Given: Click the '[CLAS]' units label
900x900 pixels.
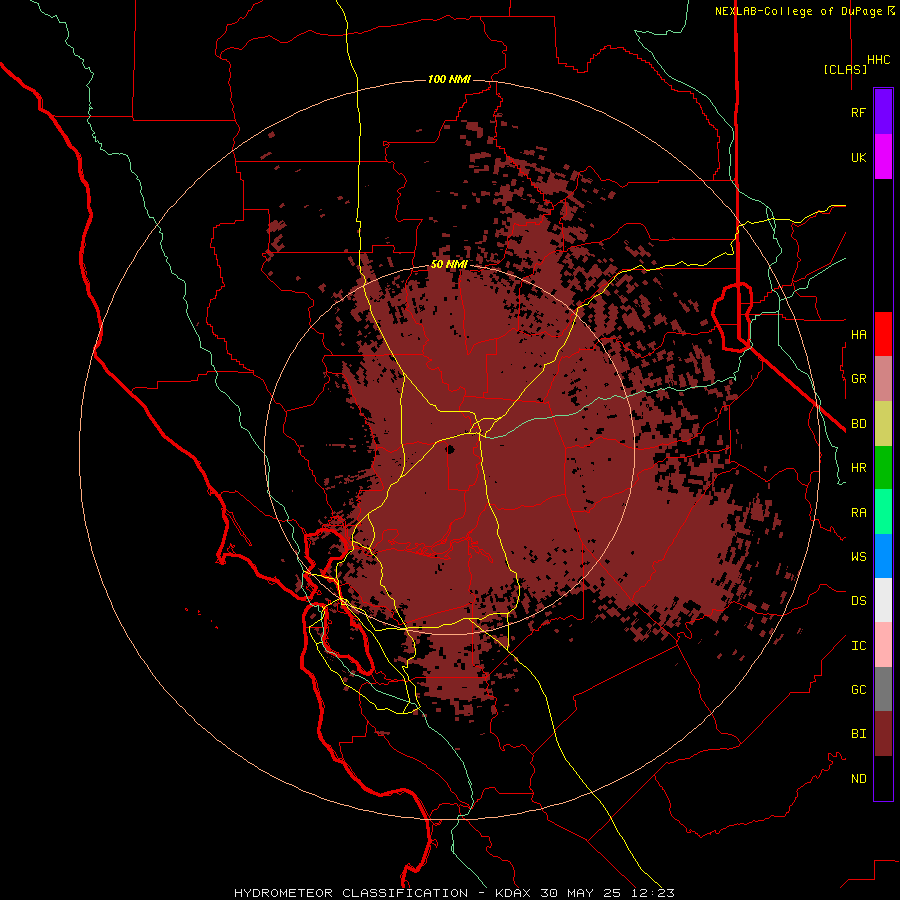Looking at the screenshot, I should [x=845, y=70].
